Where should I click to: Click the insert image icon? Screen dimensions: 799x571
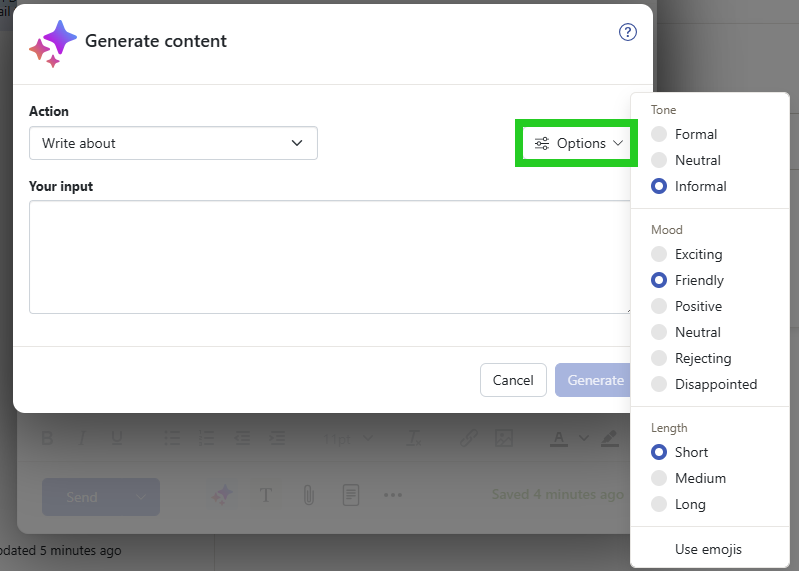coord(504,438)
